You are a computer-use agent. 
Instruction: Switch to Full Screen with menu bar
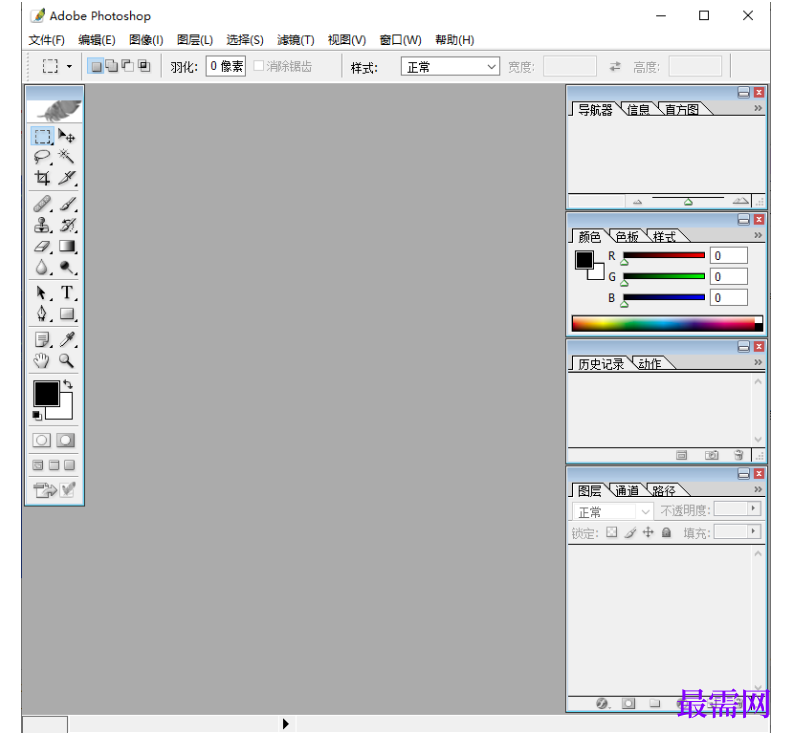pyautogui.click(x=54, y=465)
